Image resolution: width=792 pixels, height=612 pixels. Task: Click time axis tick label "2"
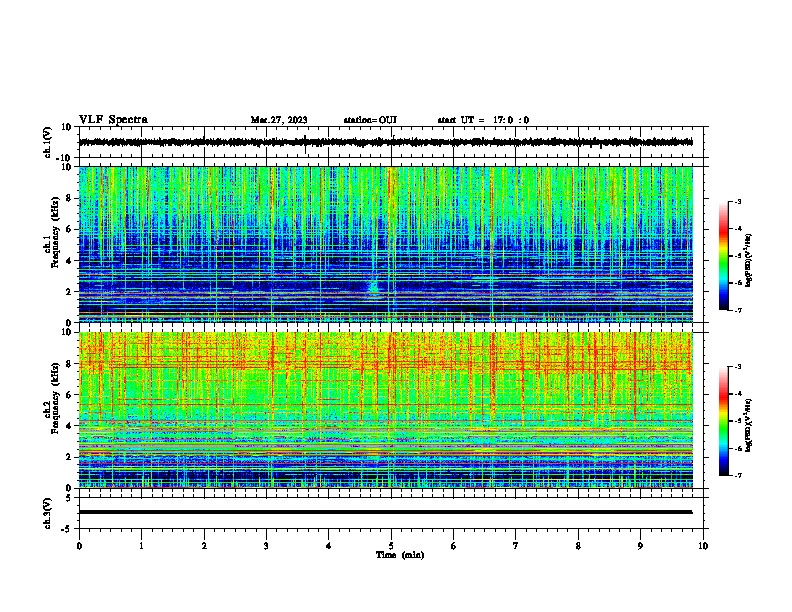[x=204, y=546]
